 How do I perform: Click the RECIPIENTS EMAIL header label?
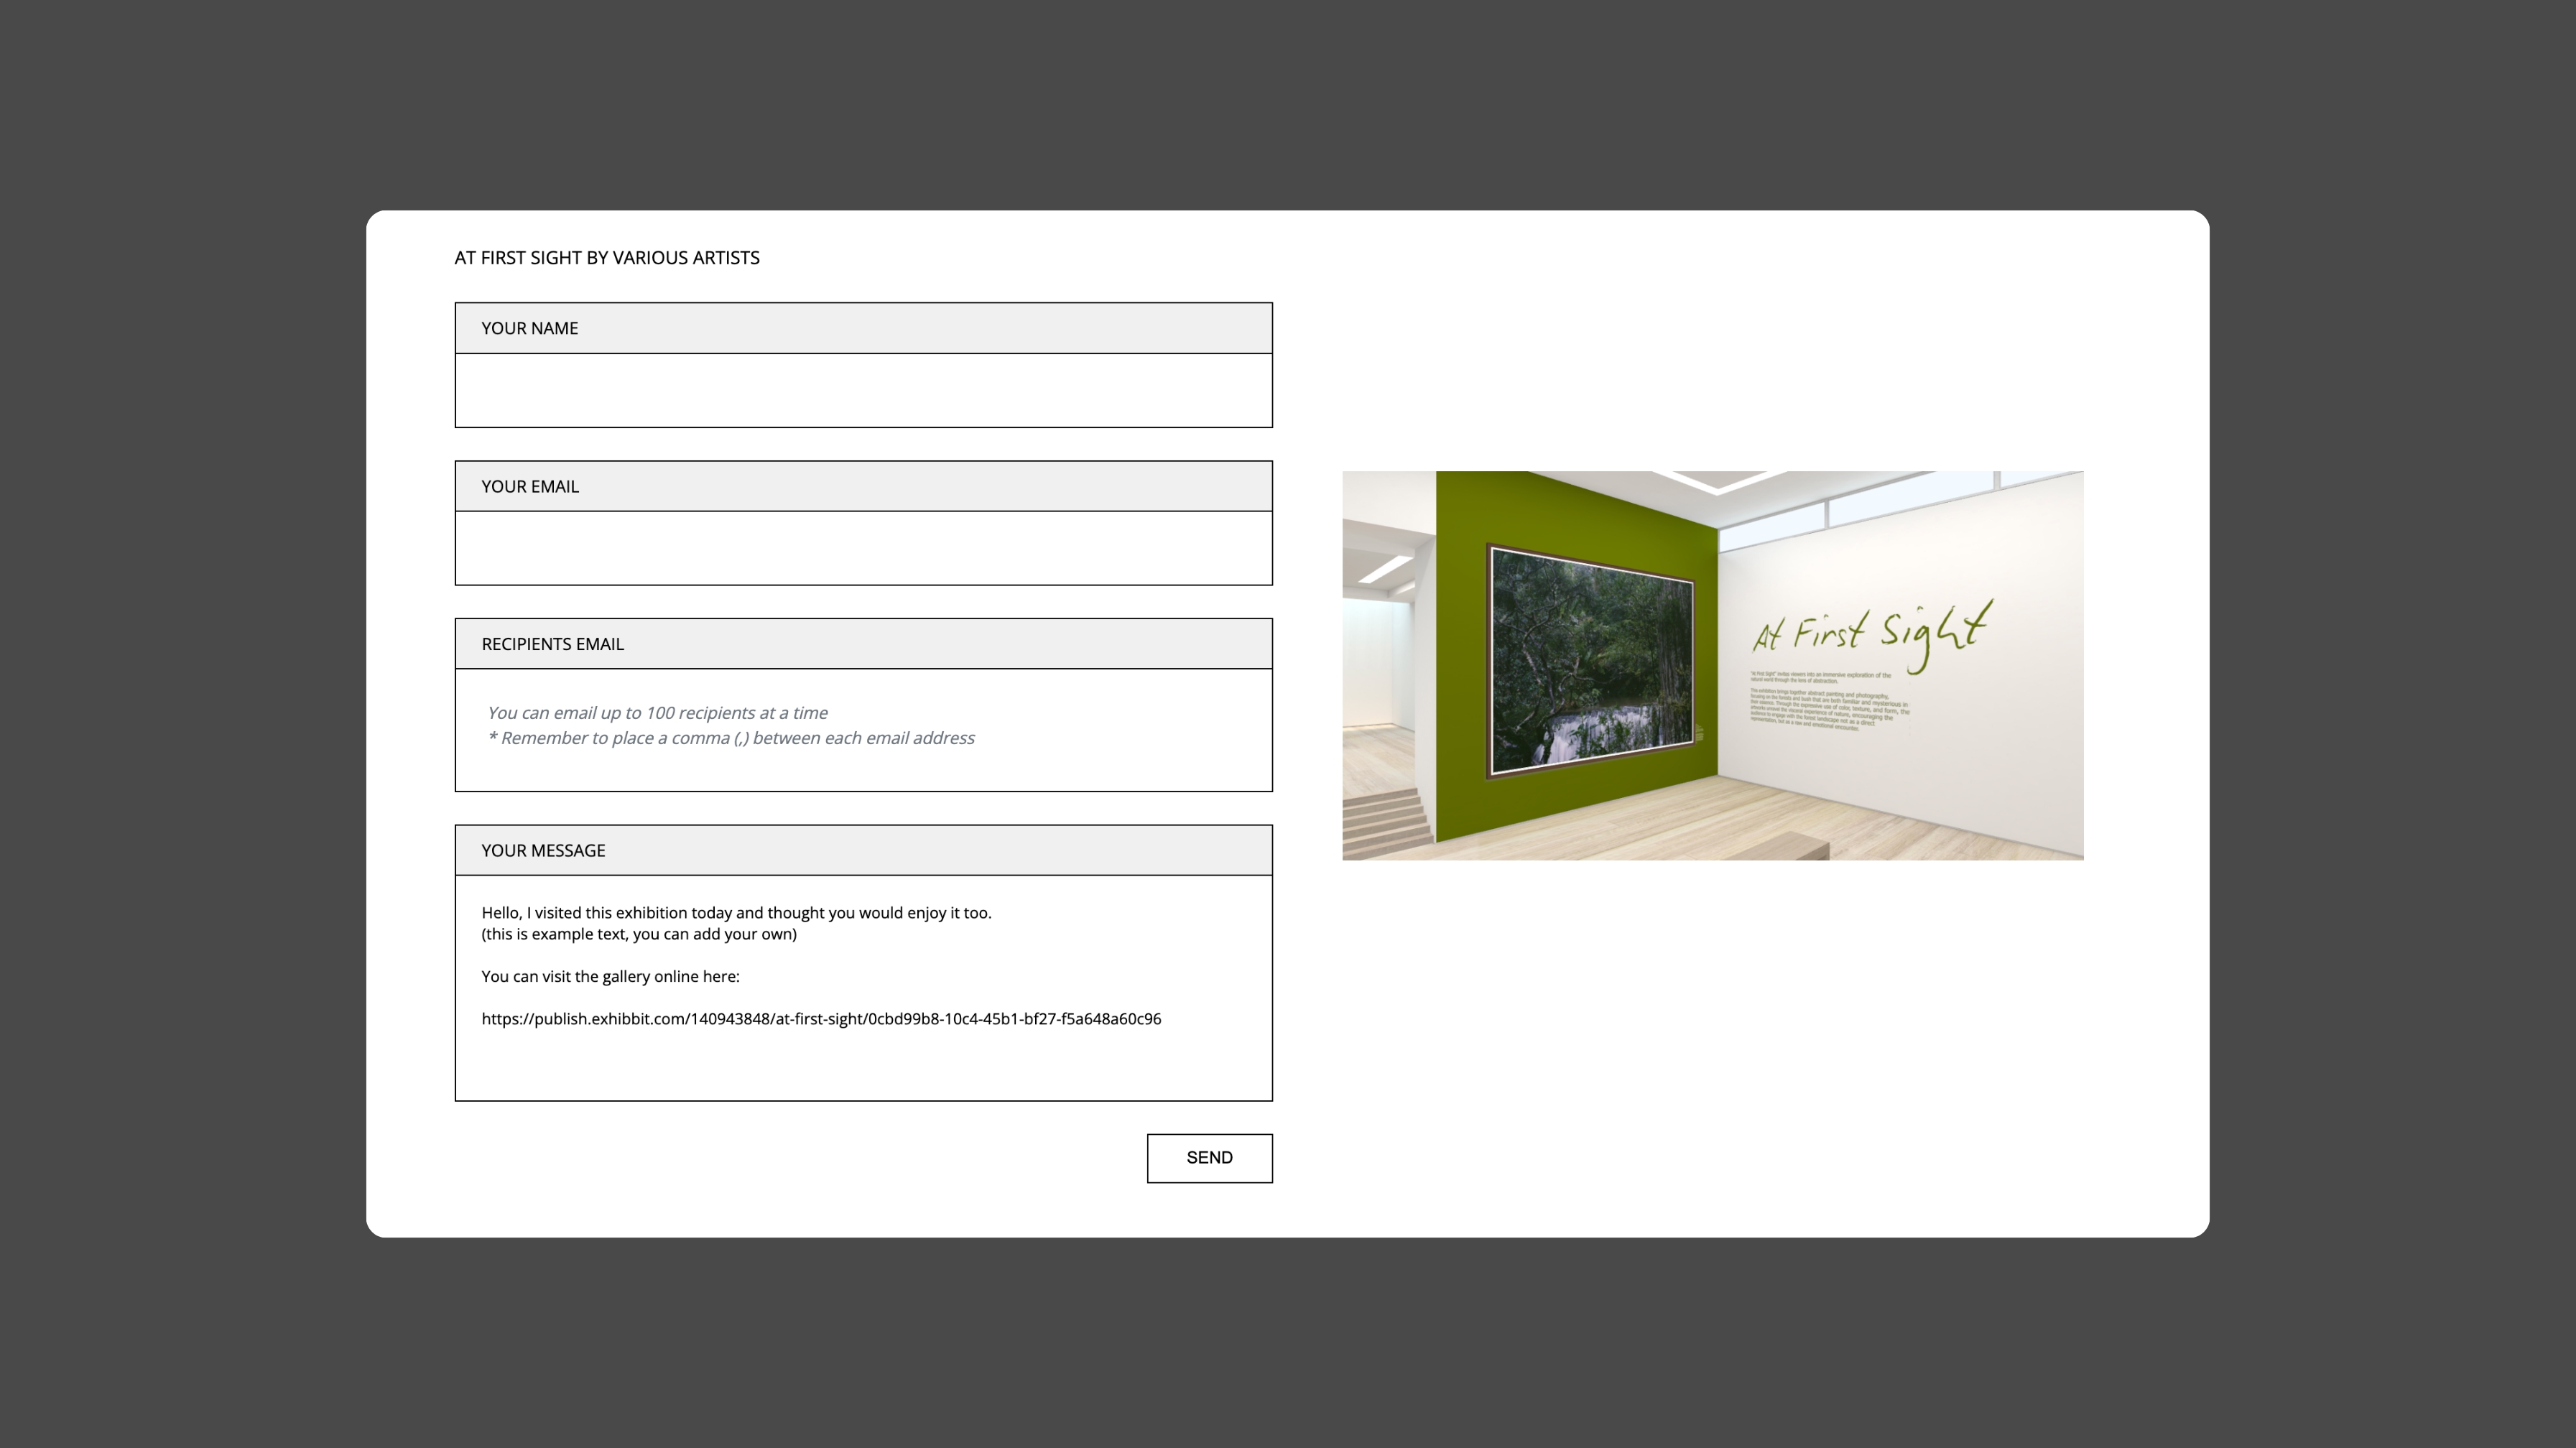[x=552, y=644]
